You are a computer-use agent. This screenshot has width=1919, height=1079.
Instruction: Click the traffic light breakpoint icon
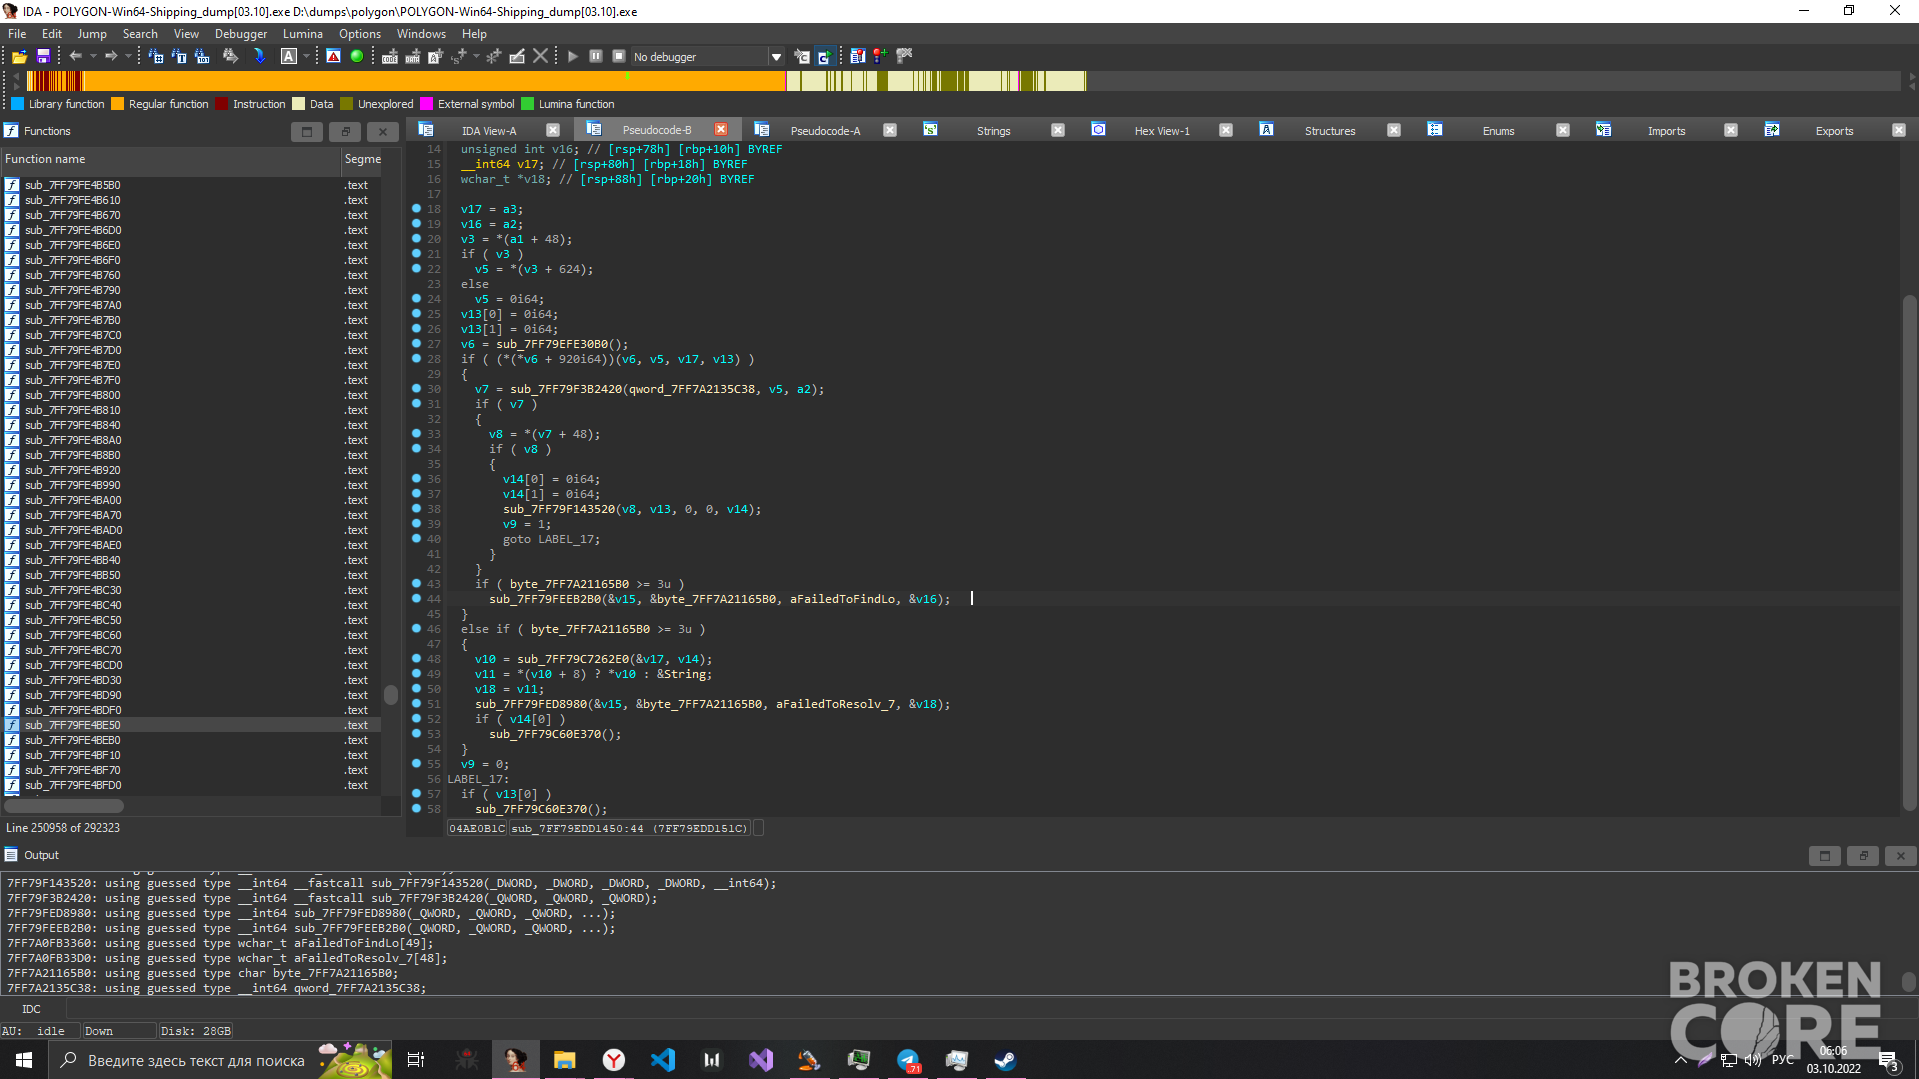click(x=880, y=57)
